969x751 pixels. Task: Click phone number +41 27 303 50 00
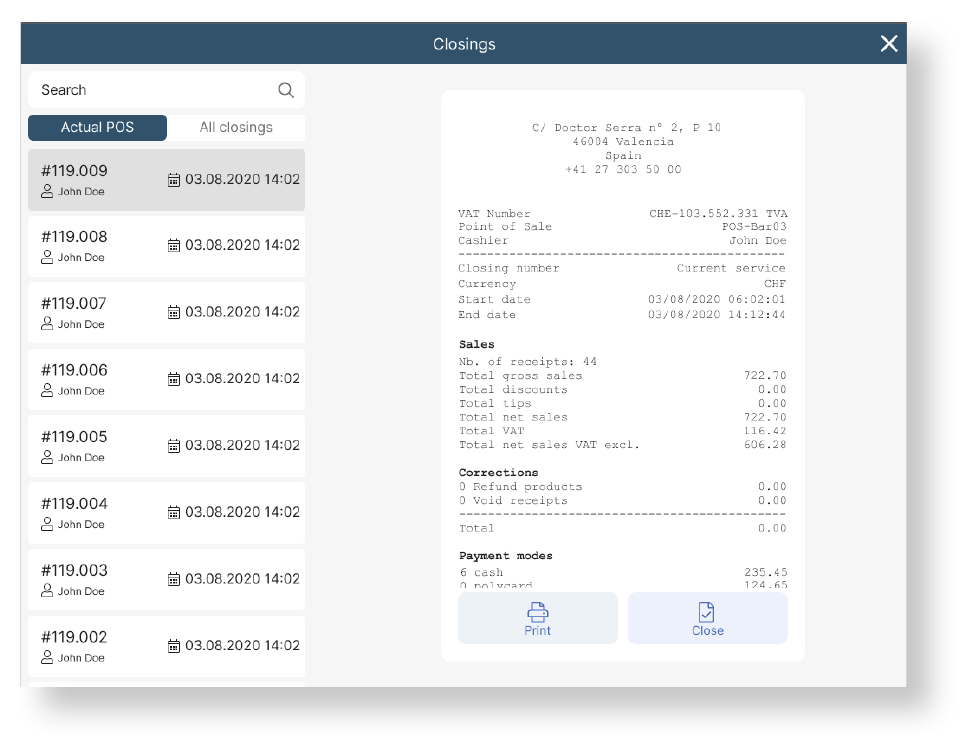pos(623,169)
